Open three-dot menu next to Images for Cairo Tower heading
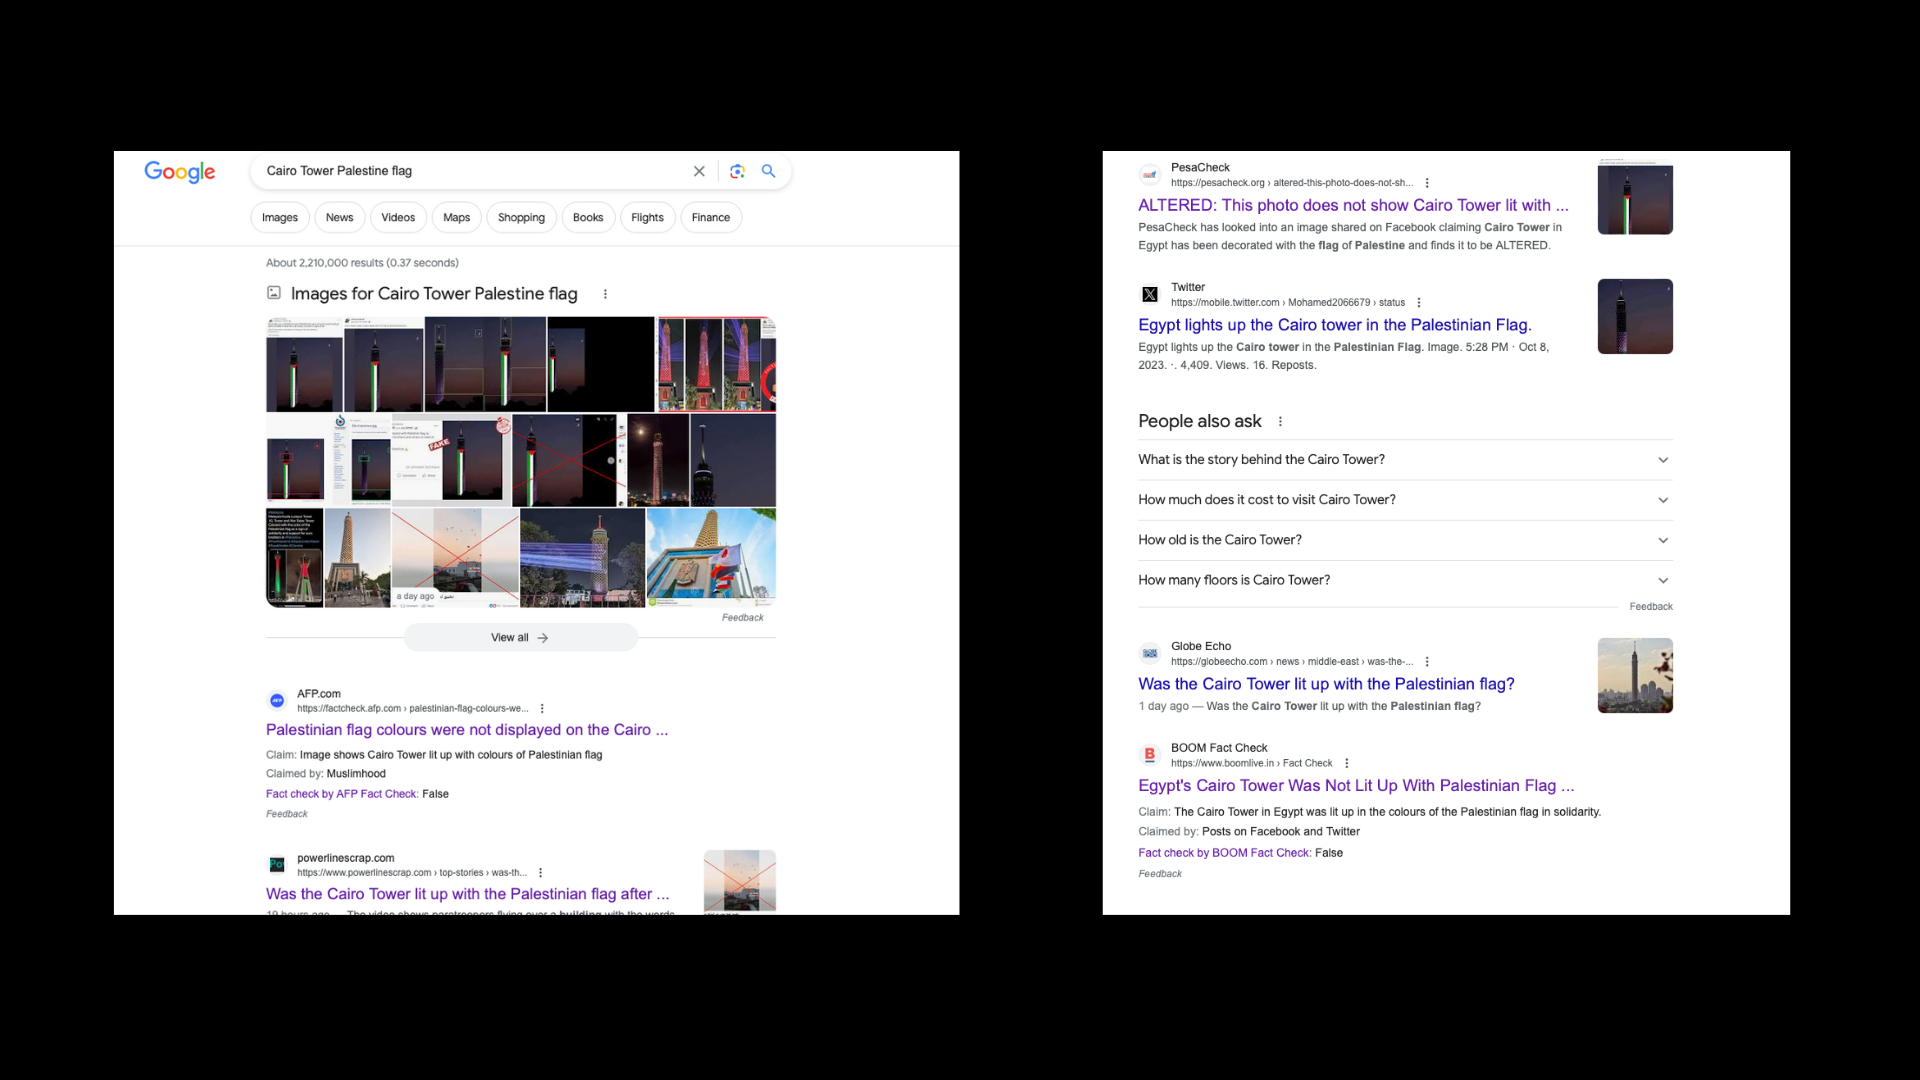 [605, 294]
